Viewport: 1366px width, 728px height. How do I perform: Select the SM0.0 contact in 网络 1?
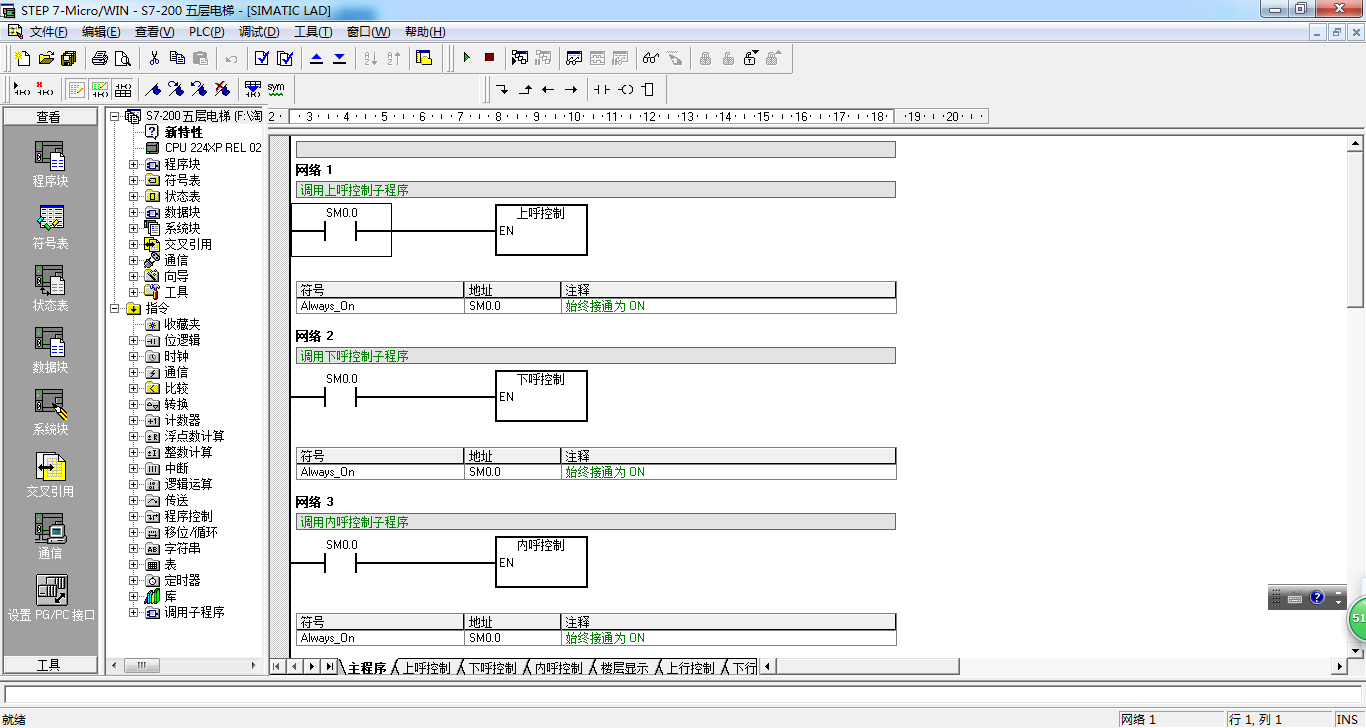tap(341, 230)
